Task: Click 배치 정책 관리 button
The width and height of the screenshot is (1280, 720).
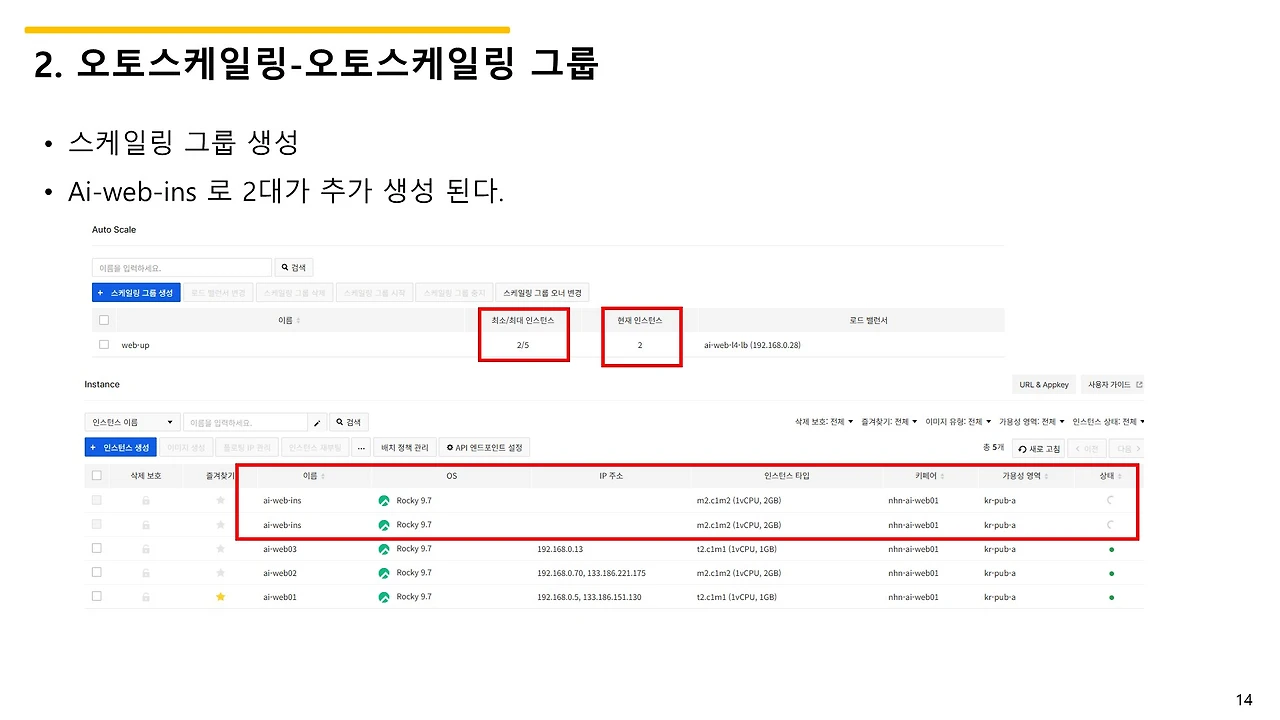Action: coord(404,447)
